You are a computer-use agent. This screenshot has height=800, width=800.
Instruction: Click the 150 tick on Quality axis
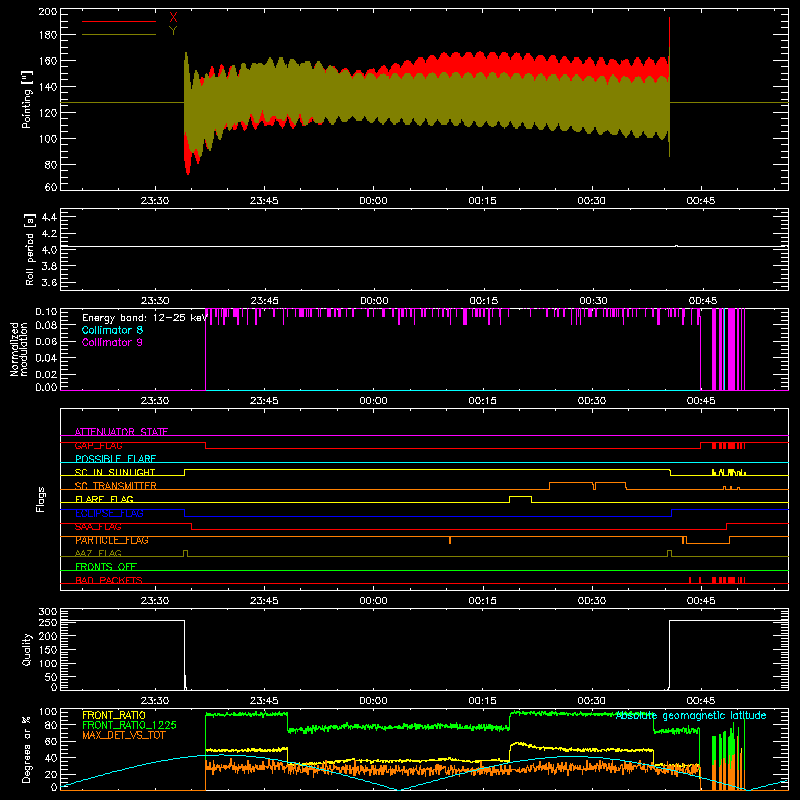tap(47, 650)
